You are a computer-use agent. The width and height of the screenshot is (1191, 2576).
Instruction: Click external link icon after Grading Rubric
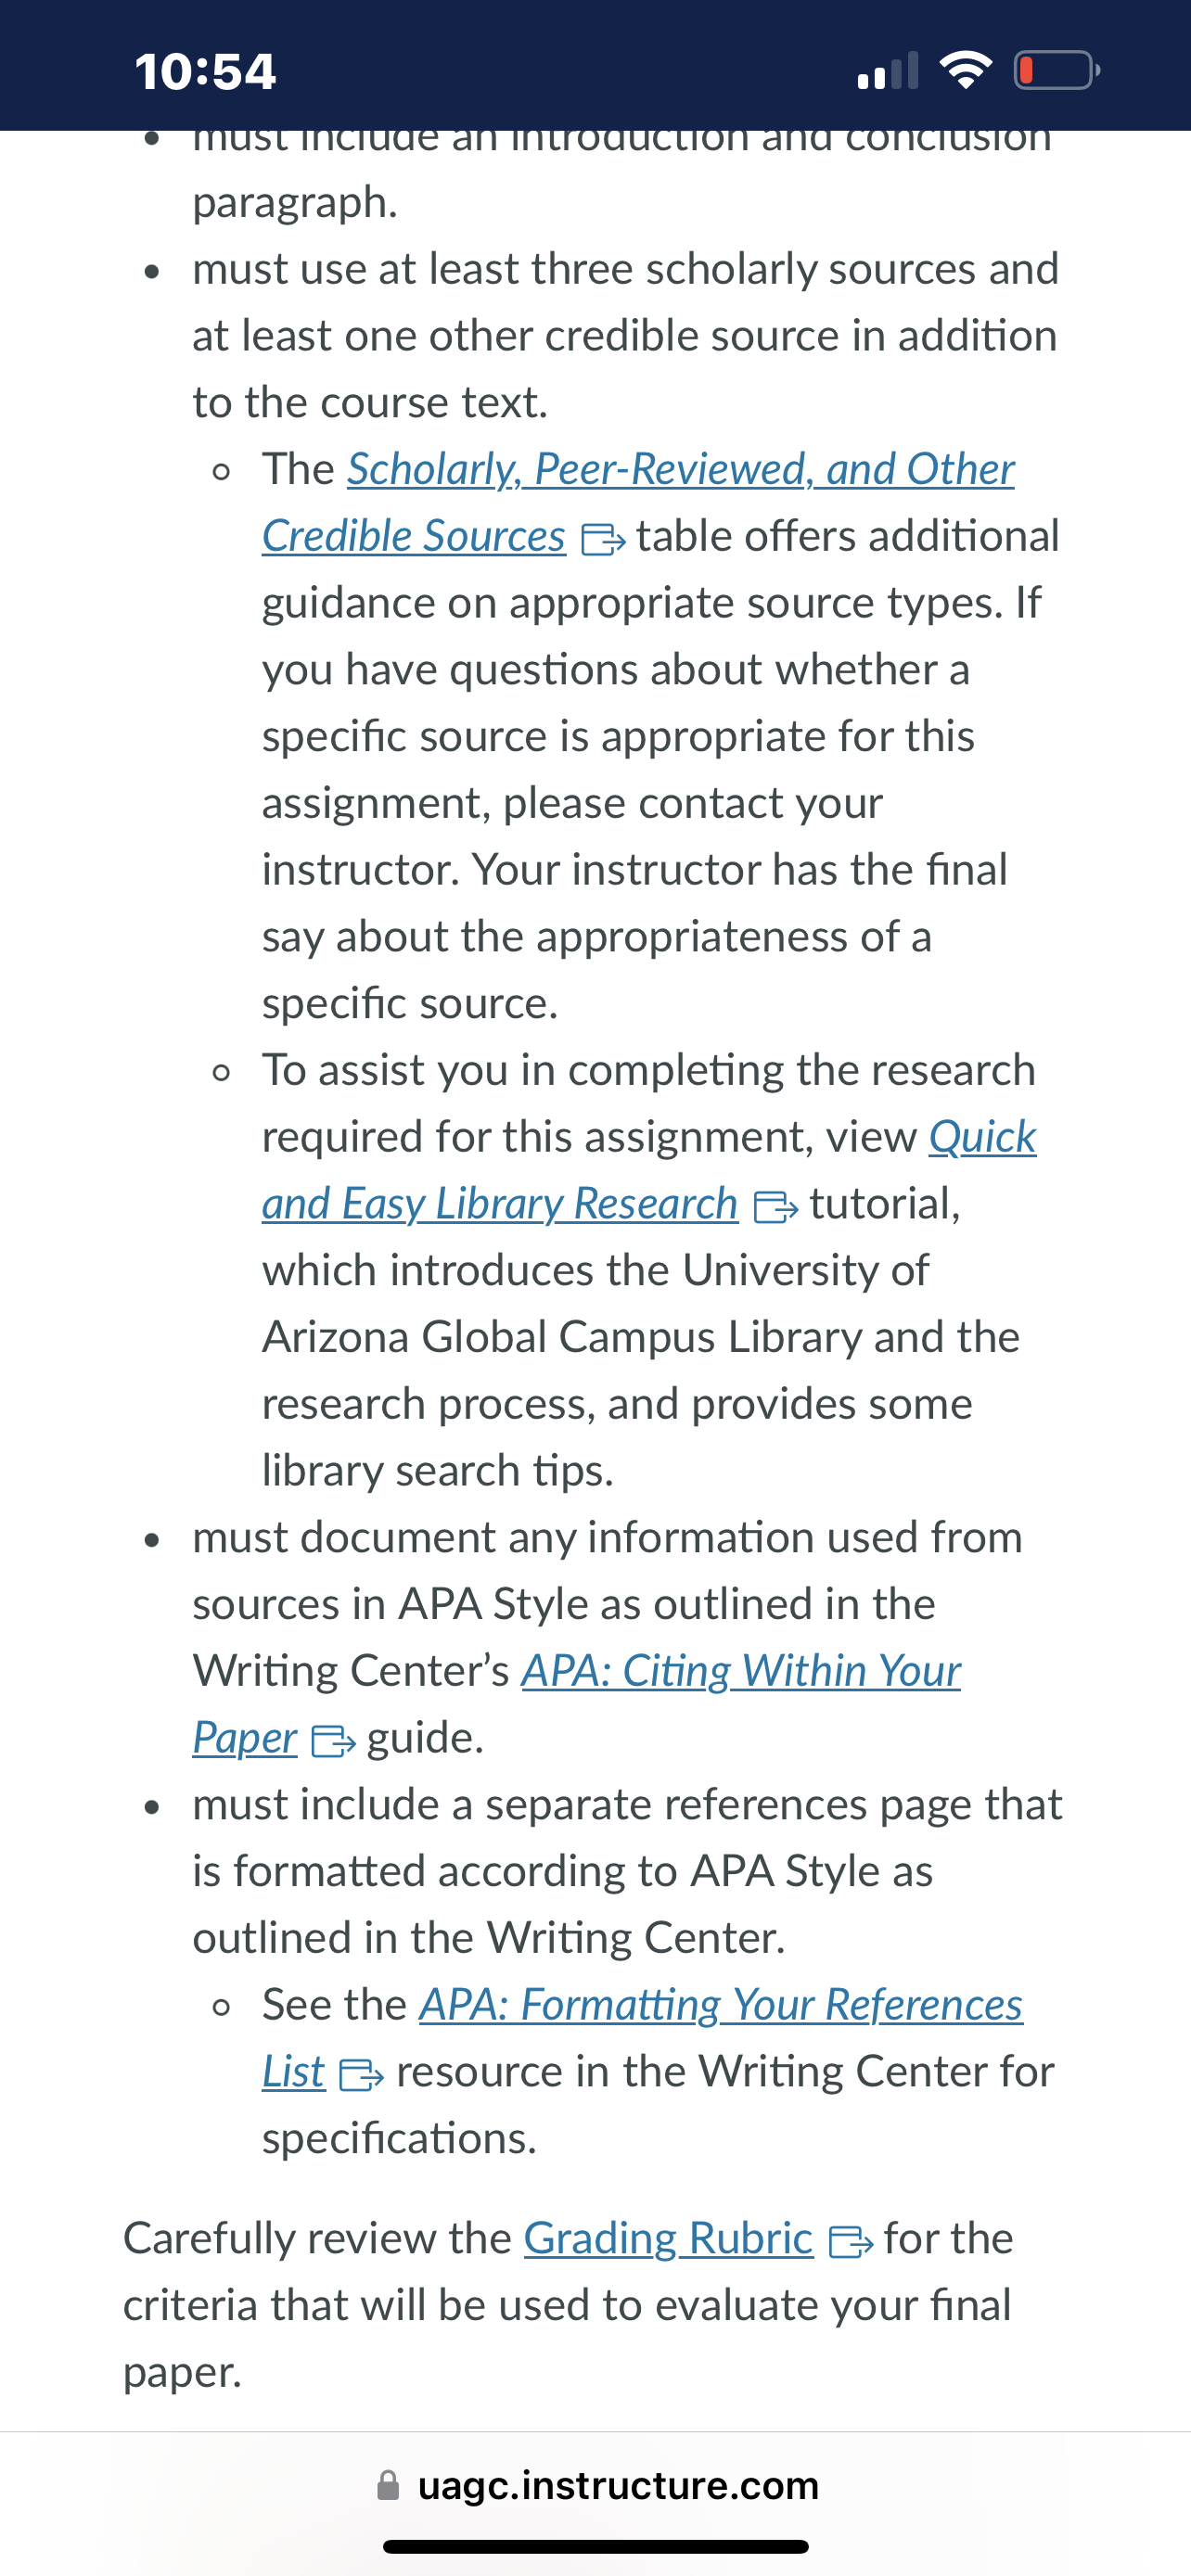[x=851, y=2243]
